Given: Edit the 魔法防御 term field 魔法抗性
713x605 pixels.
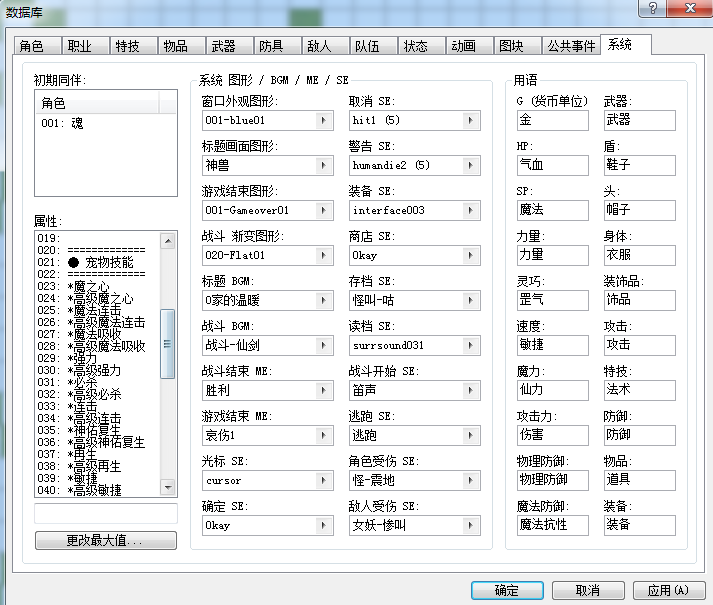Looking at the screenshot, I should (x=552, y=526).
